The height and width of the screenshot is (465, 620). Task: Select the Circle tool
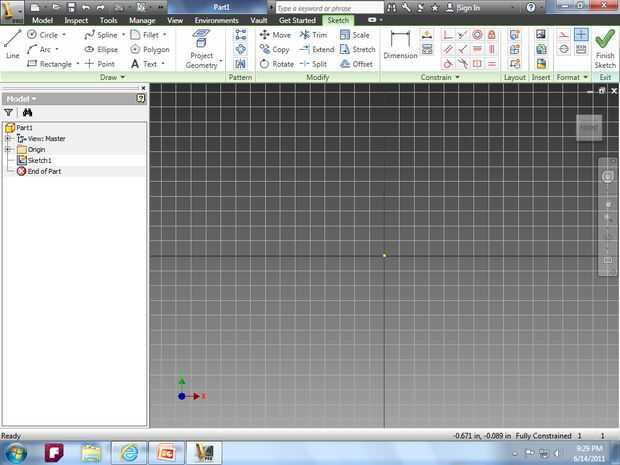pyautogui.click(x=43, y=35)
